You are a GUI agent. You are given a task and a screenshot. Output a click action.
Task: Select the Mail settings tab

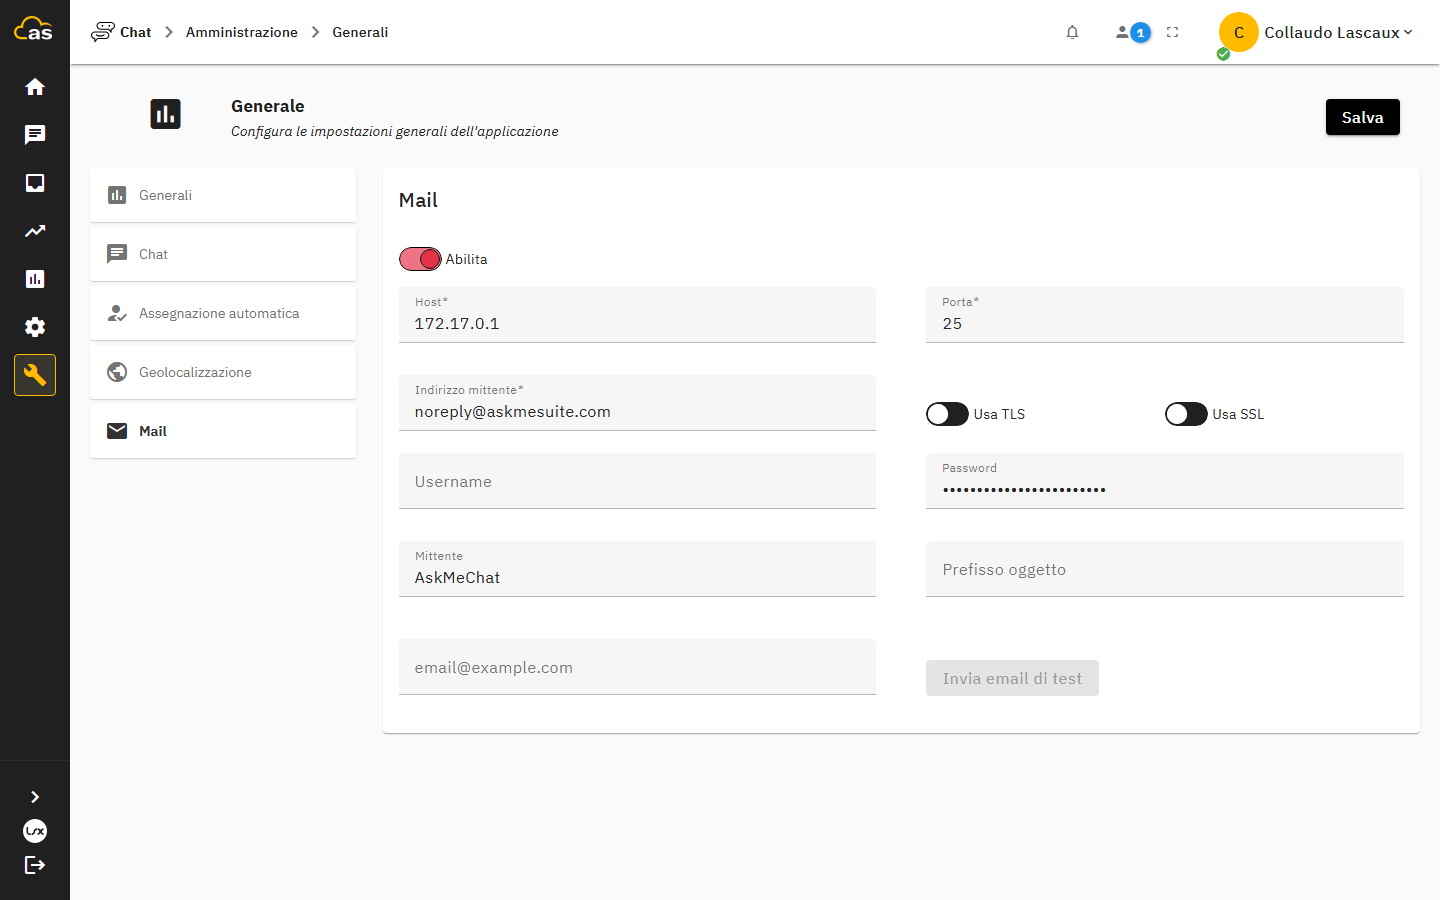pyautogui.click(x=223, y=431)
